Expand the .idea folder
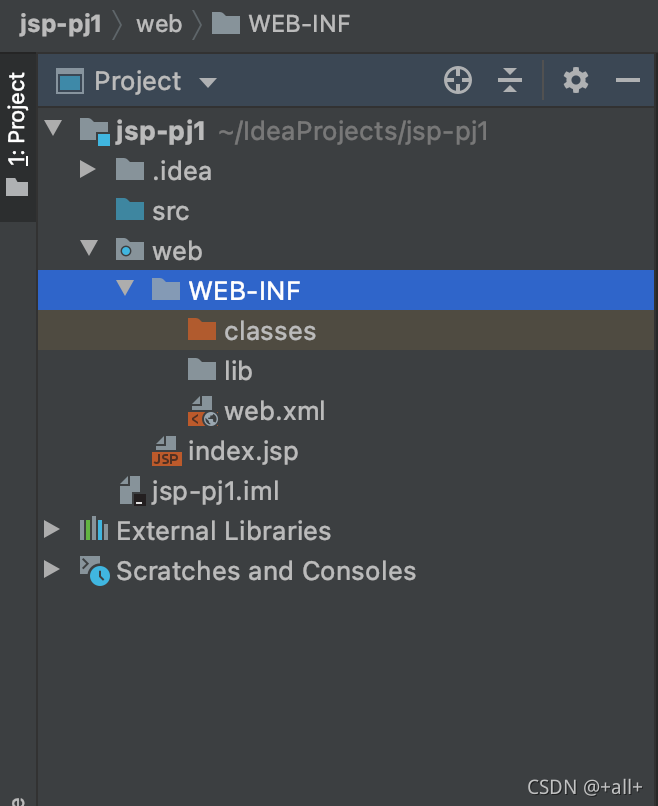This screenshot has width=658, height=806. (x=87, y=169)
